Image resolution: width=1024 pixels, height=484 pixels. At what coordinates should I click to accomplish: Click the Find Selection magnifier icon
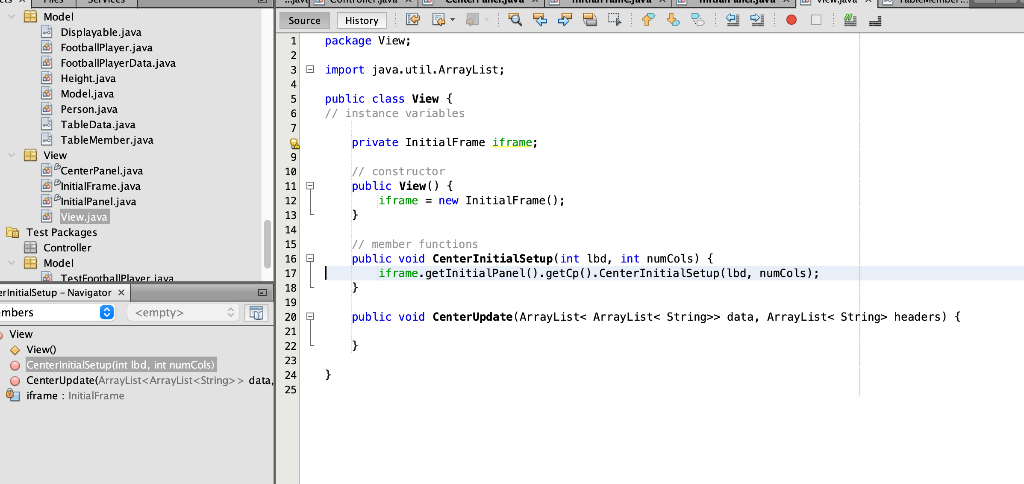tap(515, 20)
